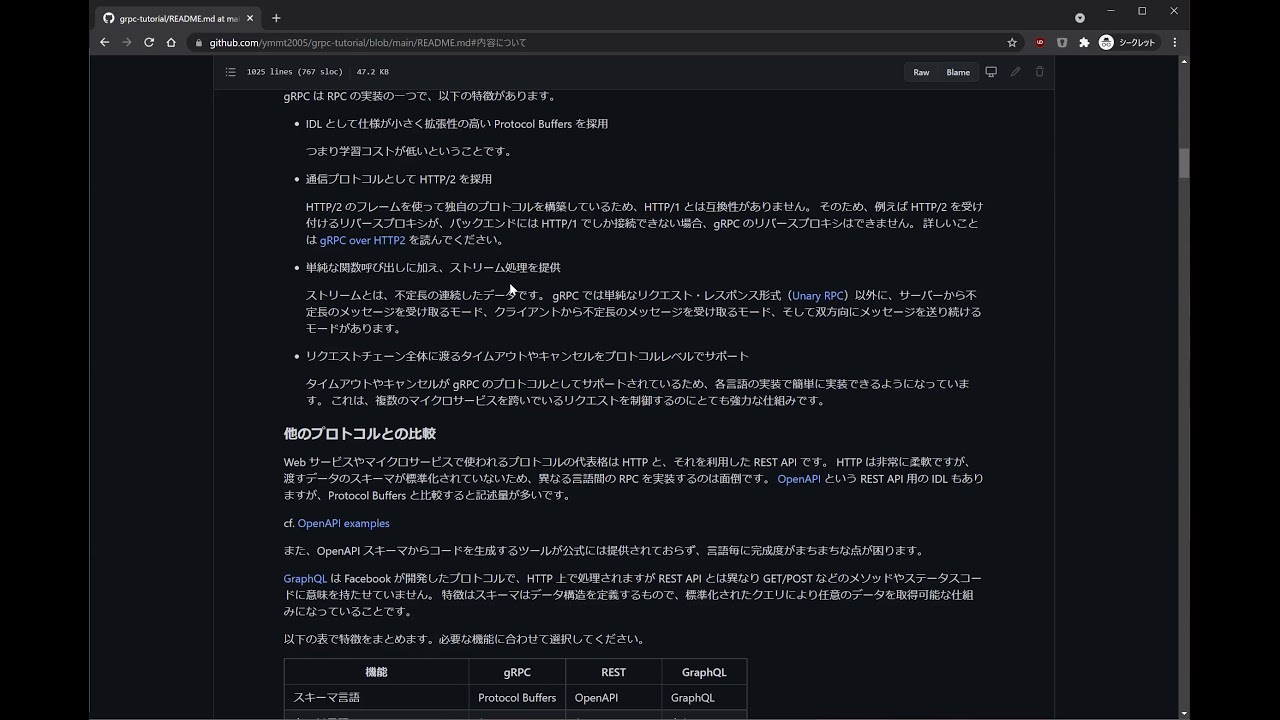Click the shield extension icon
1280x720 pixels.
(x=1062, y=43)
